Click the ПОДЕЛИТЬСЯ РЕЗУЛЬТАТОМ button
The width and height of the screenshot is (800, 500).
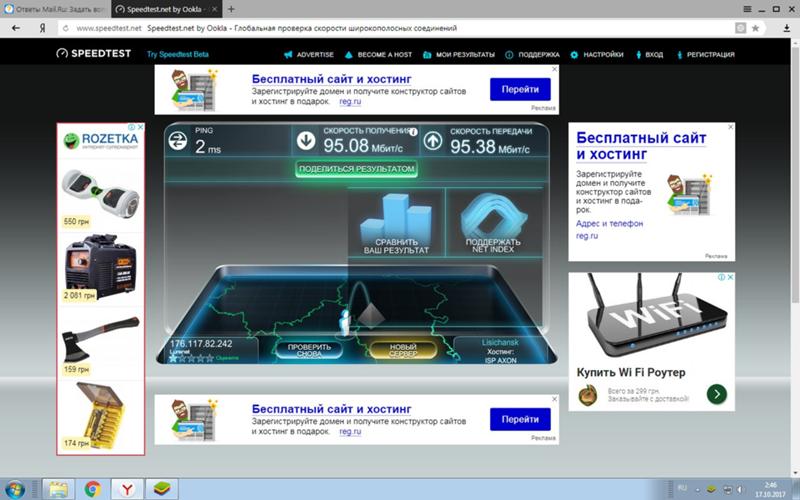tap(357, 169)
